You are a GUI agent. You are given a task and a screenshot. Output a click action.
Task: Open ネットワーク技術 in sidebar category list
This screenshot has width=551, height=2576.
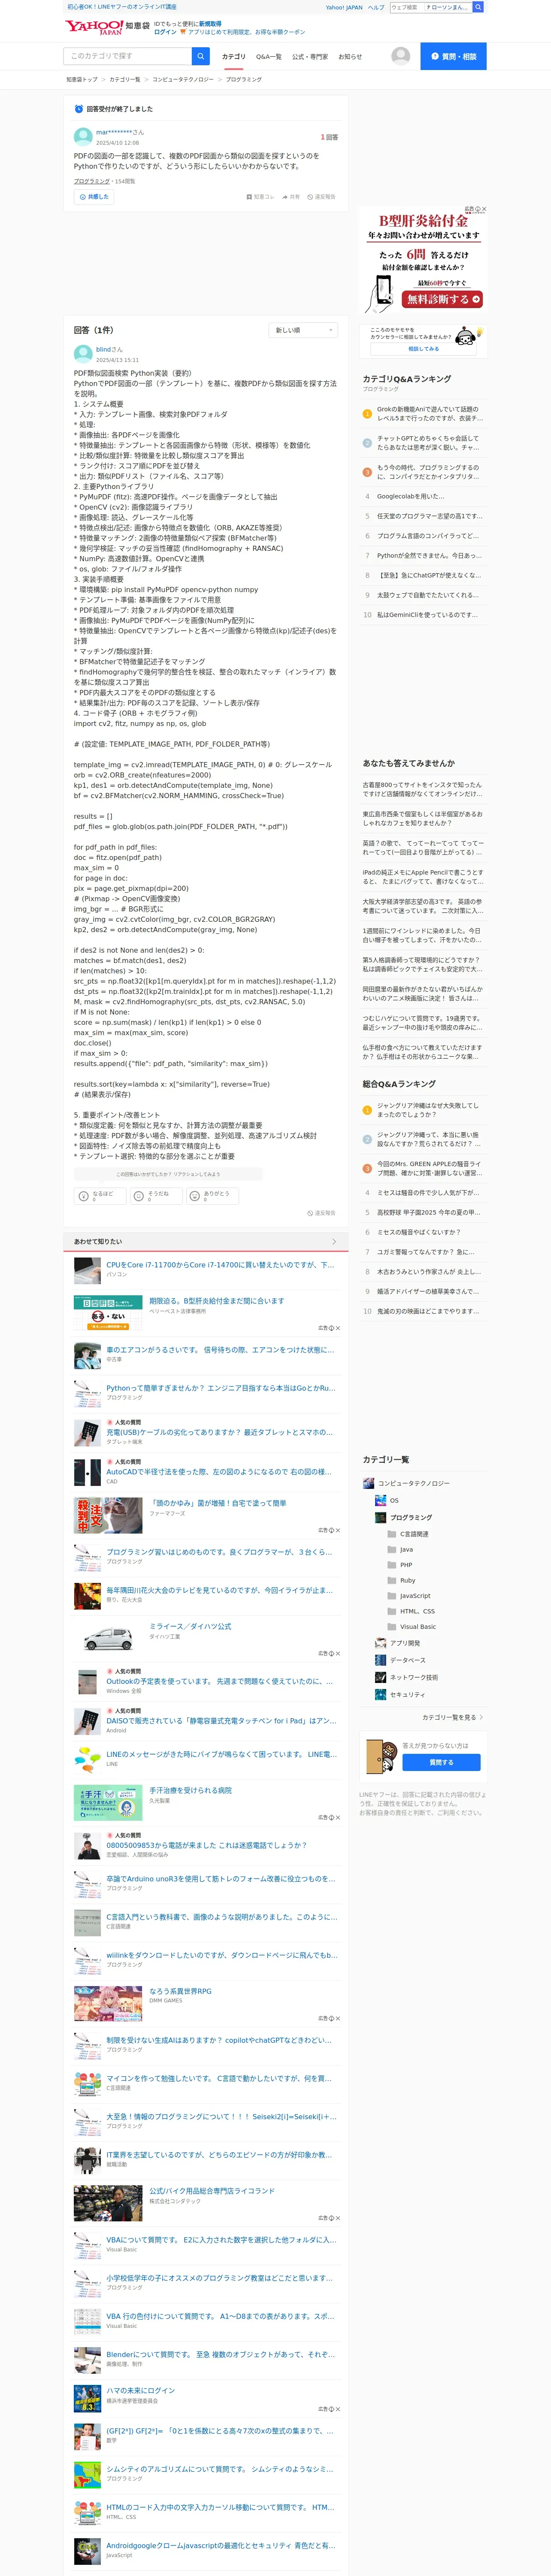point(414,1677)
